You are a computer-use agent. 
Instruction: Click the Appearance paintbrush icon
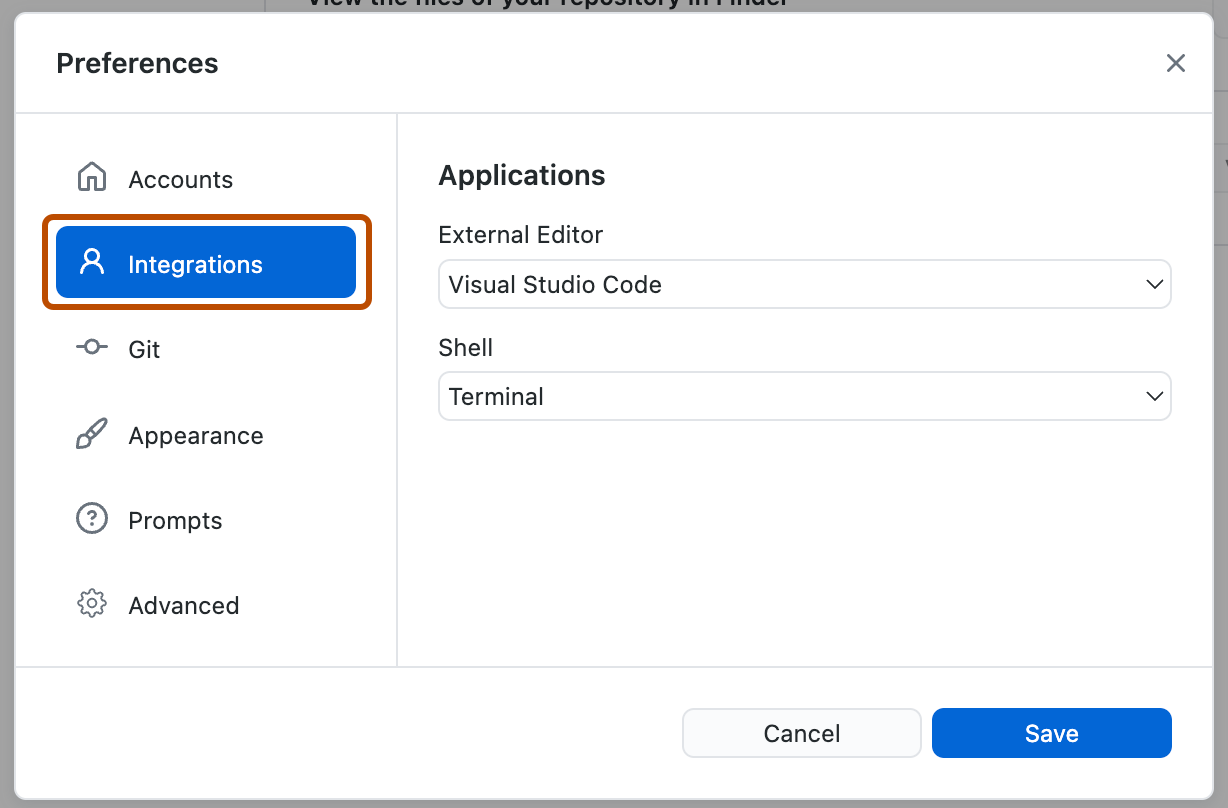(92, 434)
